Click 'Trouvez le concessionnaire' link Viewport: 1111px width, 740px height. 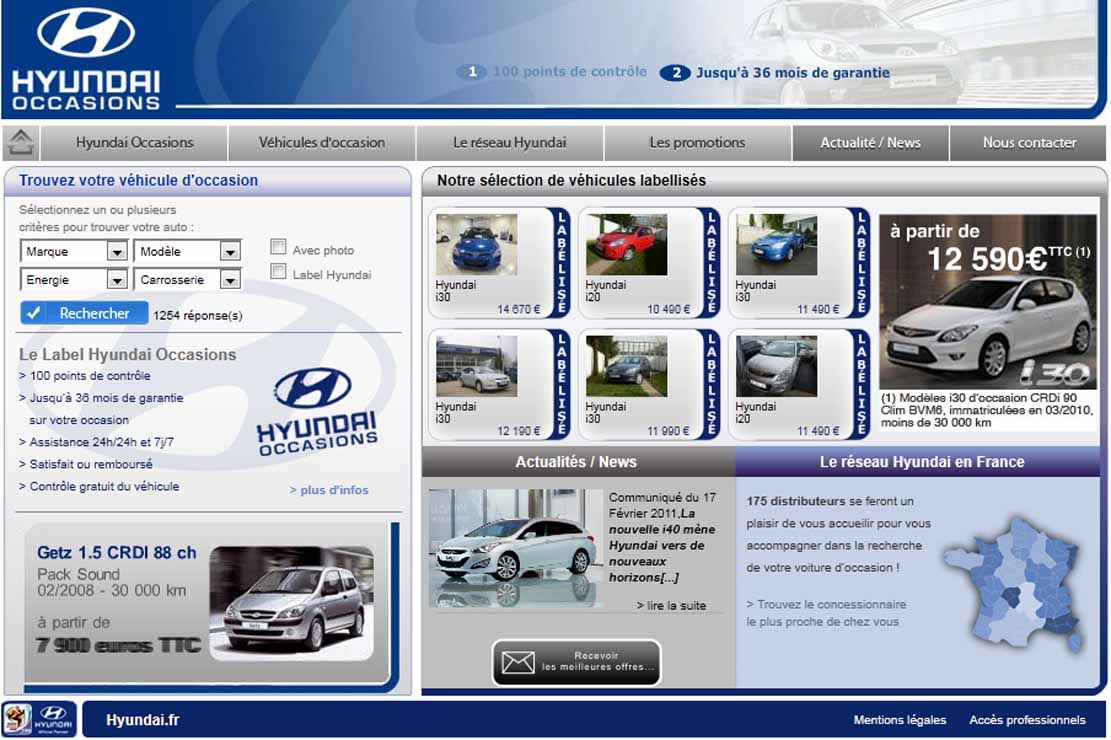pos(826,613)
